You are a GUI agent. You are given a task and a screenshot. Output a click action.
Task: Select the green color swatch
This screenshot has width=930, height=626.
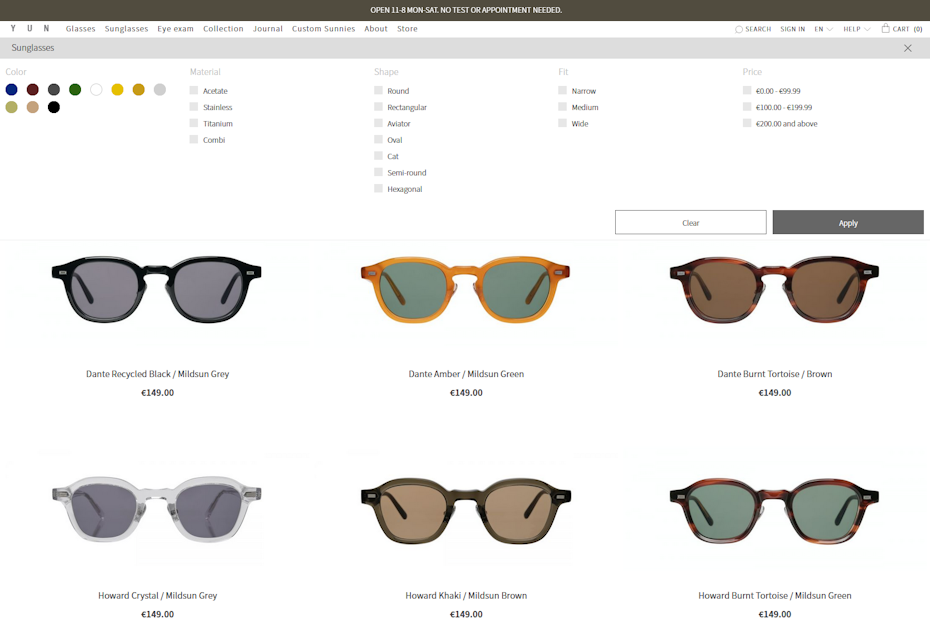[x=75, y=90]
